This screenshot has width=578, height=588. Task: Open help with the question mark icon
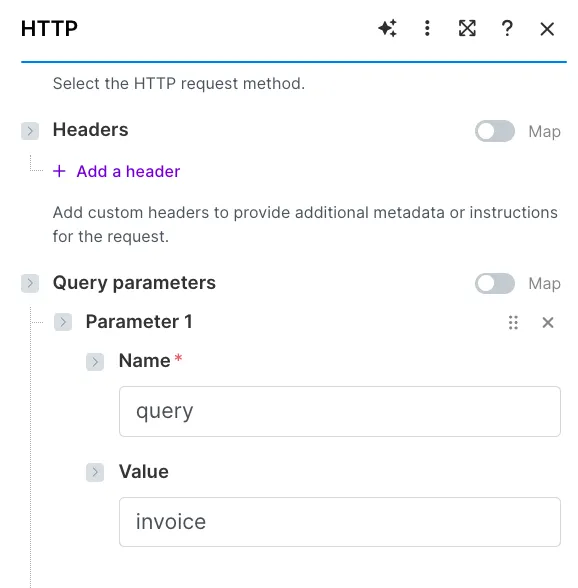coord(507,28)
